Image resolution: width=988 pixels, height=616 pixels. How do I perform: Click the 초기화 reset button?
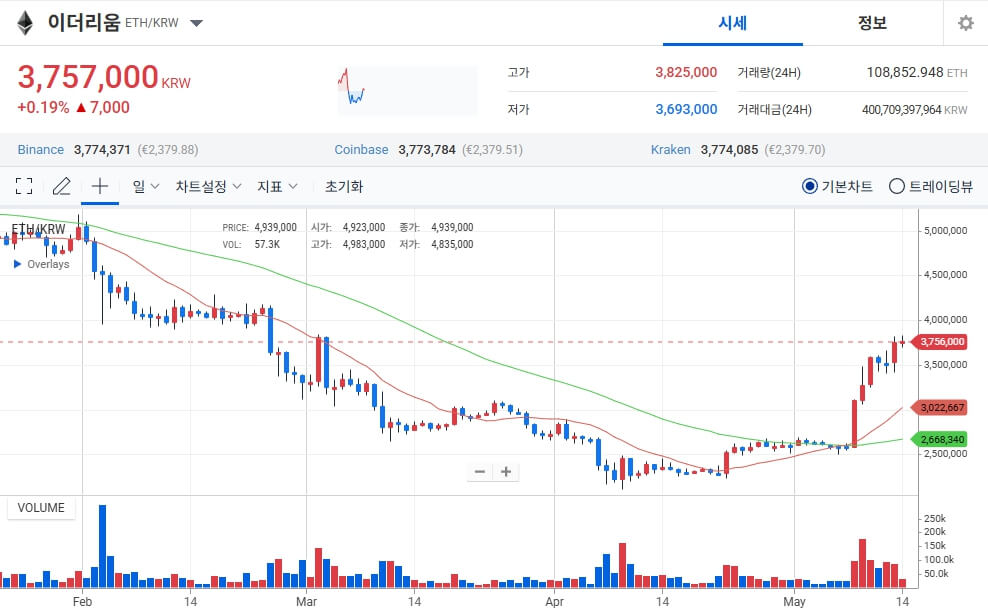click(x=343, y=186)
